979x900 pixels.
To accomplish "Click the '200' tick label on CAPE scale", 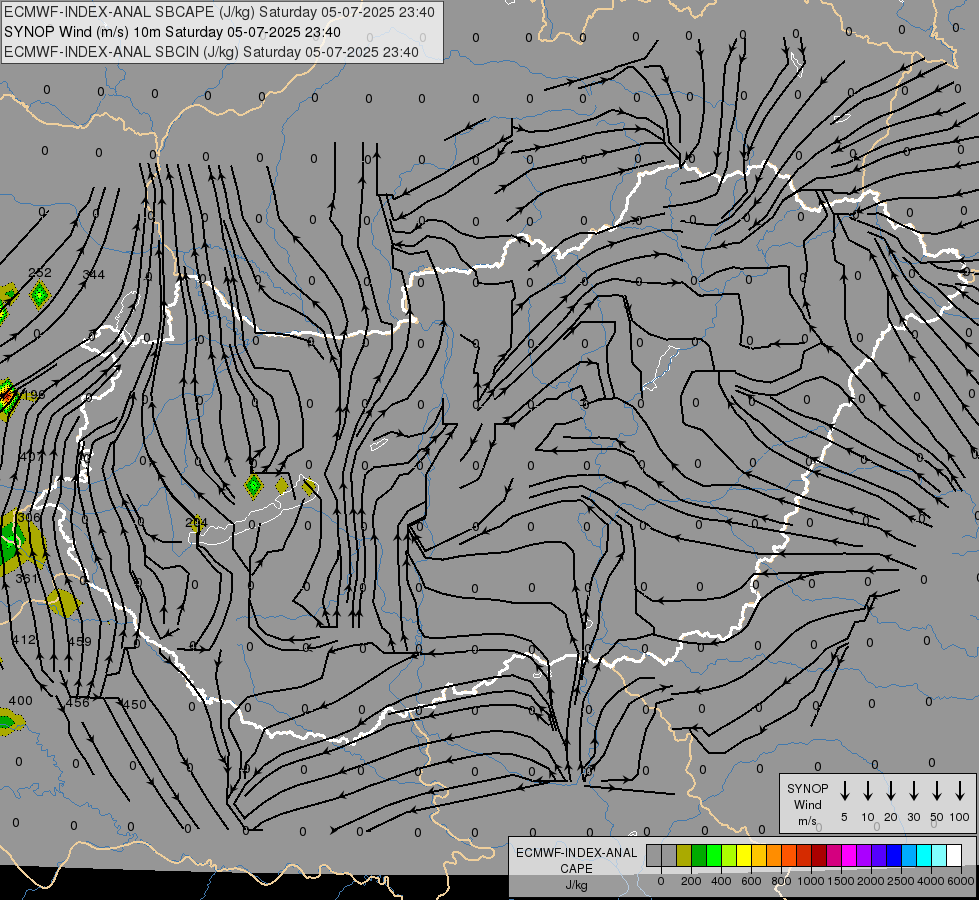I will (691, 881).
